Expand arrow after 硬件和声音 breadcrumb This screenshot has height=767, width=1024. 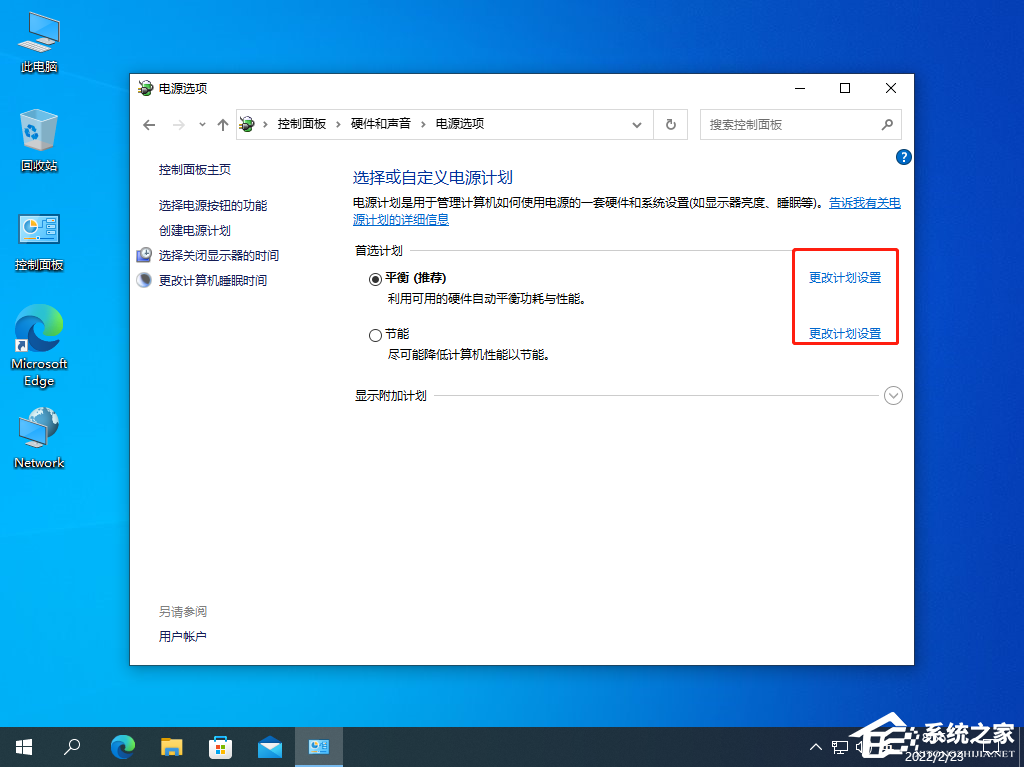point(423,124)
